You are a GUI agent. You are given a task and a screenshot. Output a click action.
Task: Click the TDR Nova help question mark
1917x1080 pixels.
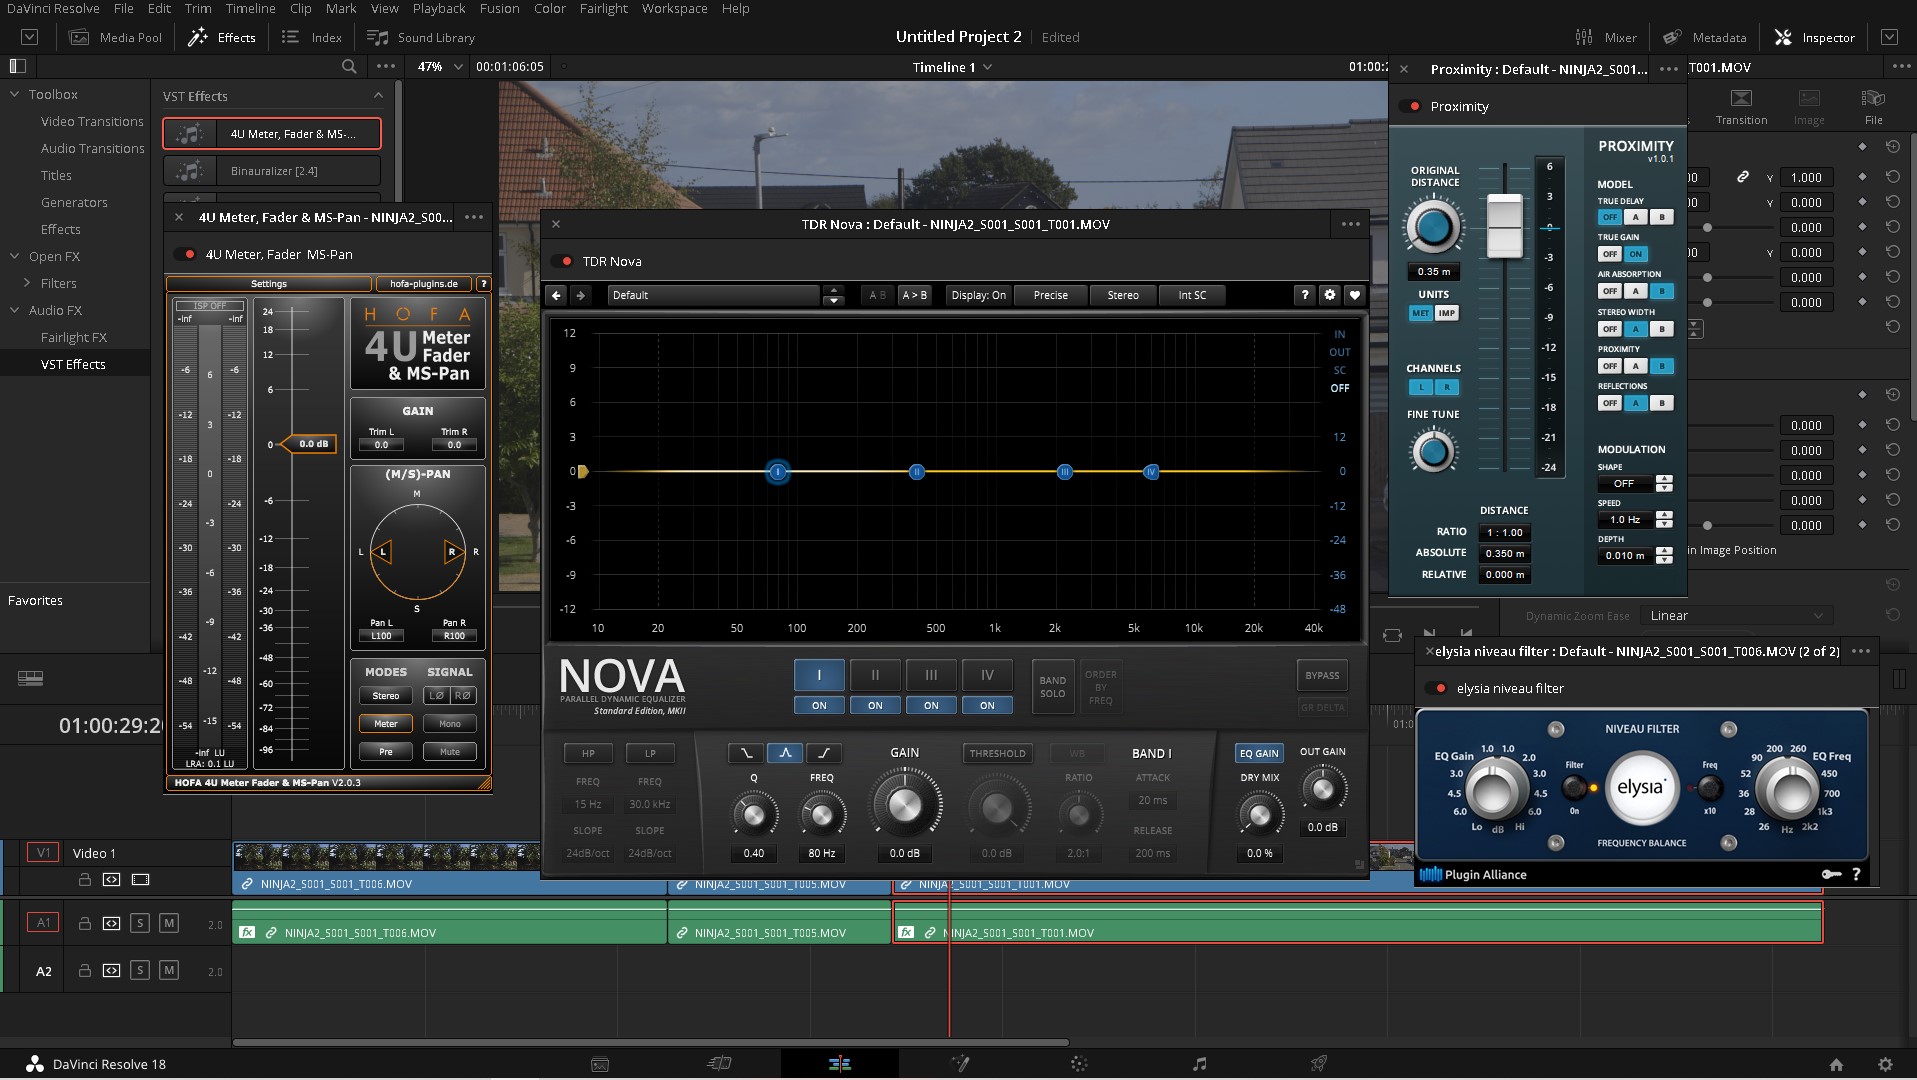pyautogui.click(x=1304, y=295)
